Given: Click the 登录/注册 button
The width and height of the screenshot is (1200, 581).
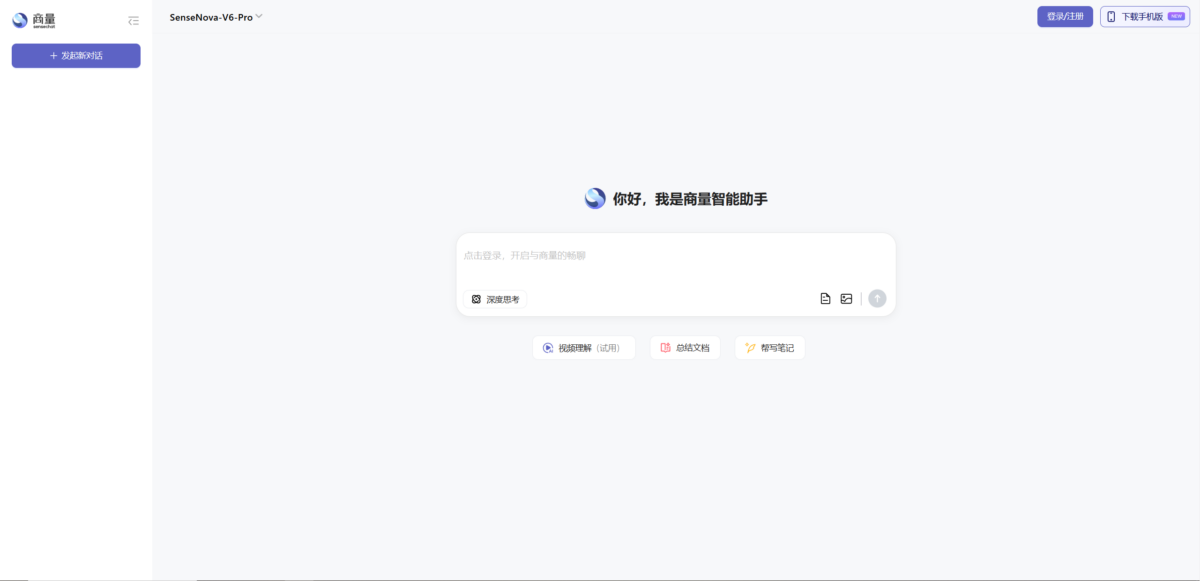Looking at the screenshot, I should coord(1065,17).
